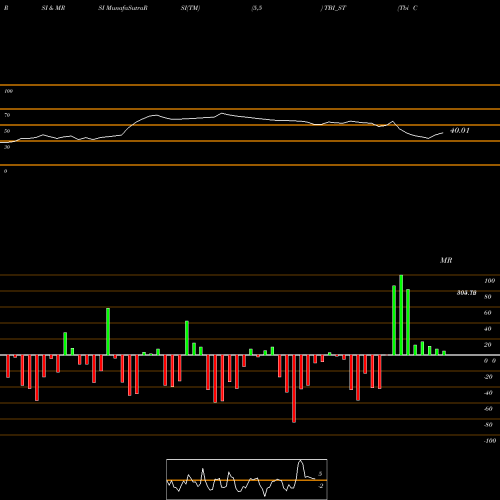Image resolution: width=500 pixels, height=500 pixels.
Task: Click the 303.78 value near MR axis
Action: click(x=466, y=293)
